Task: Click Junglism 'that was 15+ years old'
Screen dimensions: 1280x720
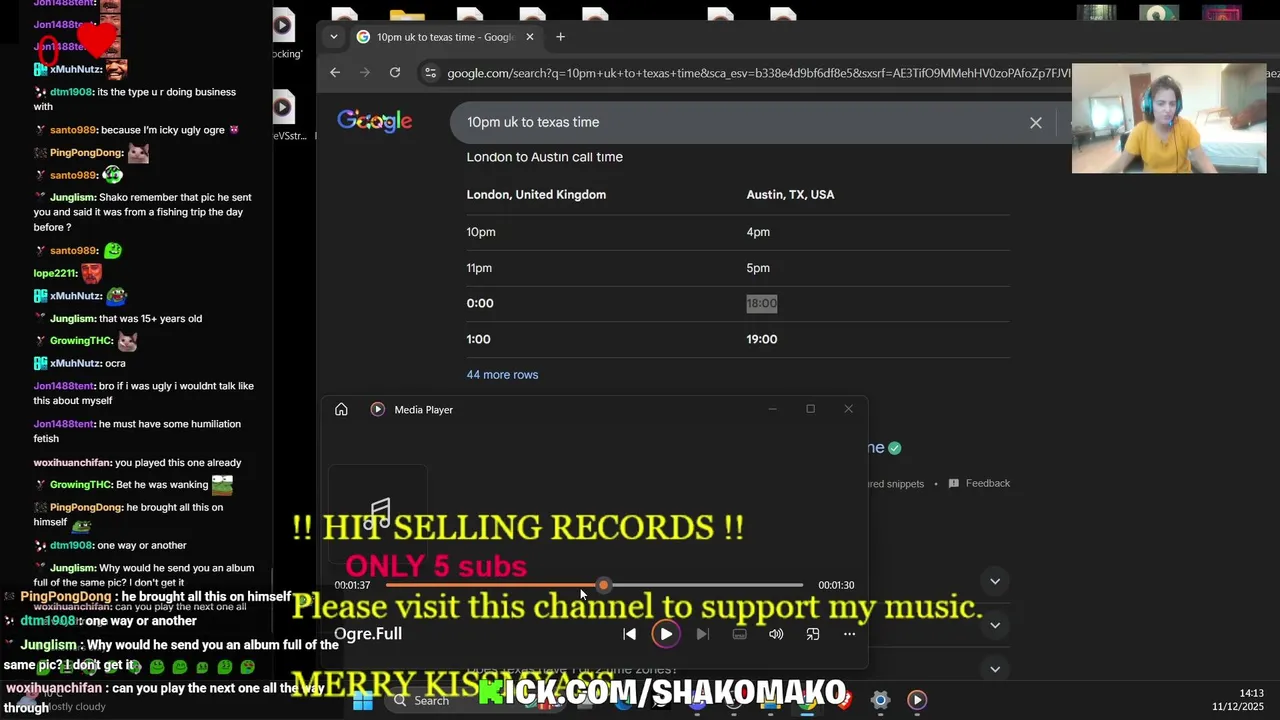Action: coord(118,319)
